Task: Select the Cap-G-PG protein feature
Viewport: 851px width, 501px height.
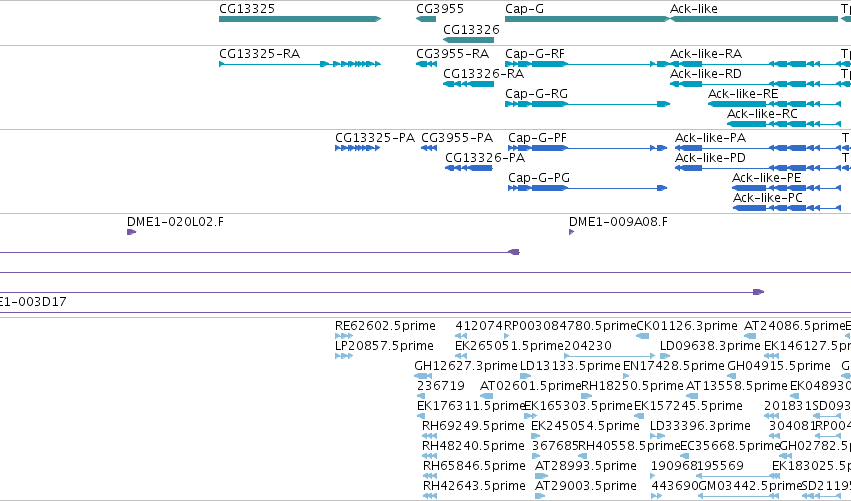Action: point(587,188)
